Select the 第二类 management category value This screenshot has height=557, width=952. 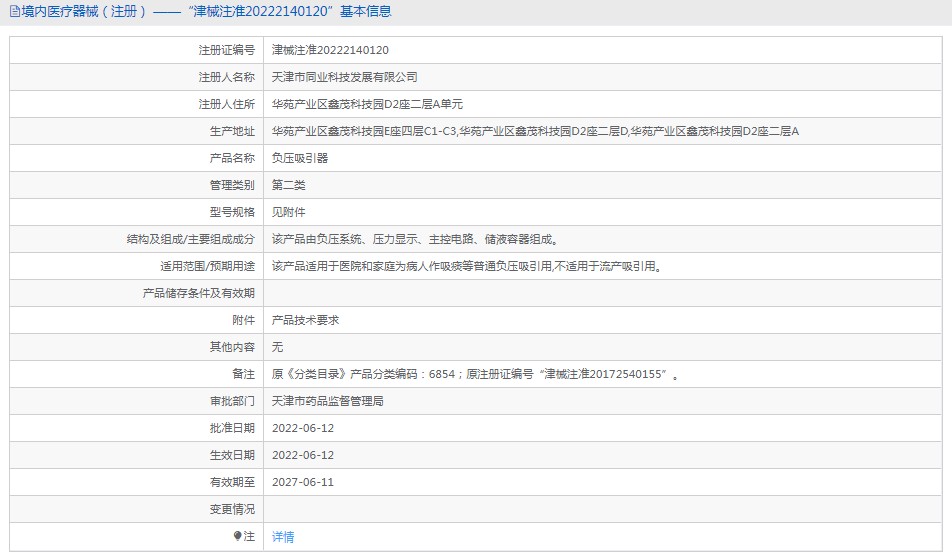[x=288, y=185]
